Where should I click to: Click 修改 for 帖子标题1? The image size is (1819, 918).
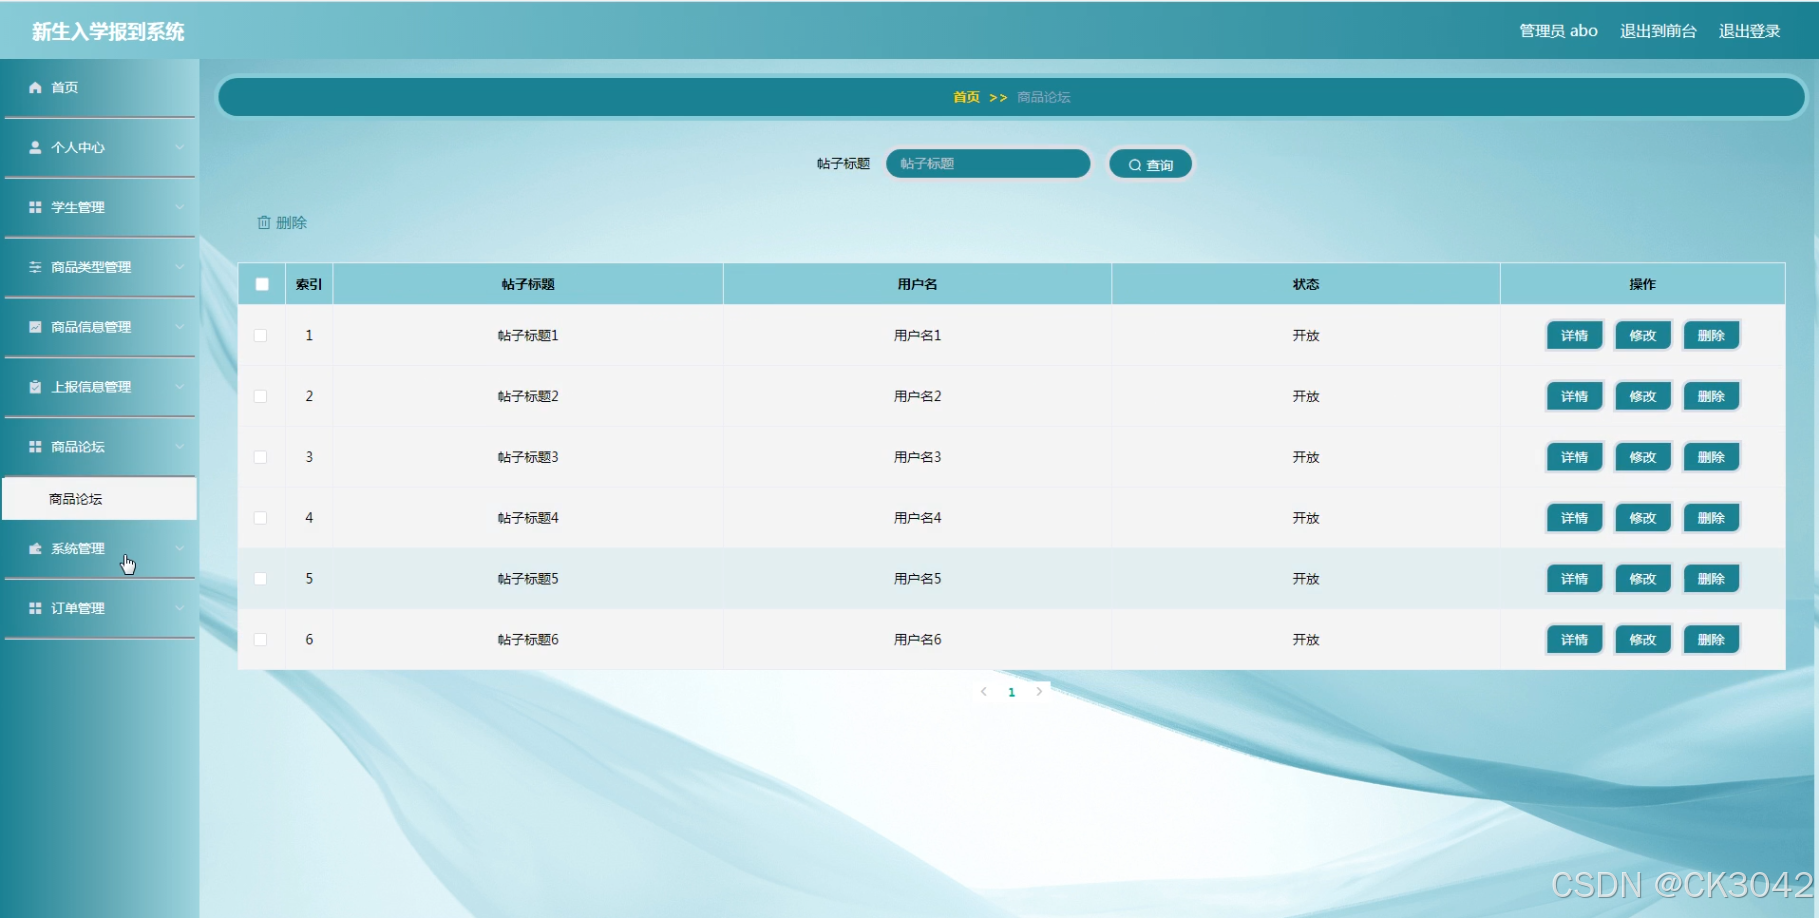(1643, 336)
